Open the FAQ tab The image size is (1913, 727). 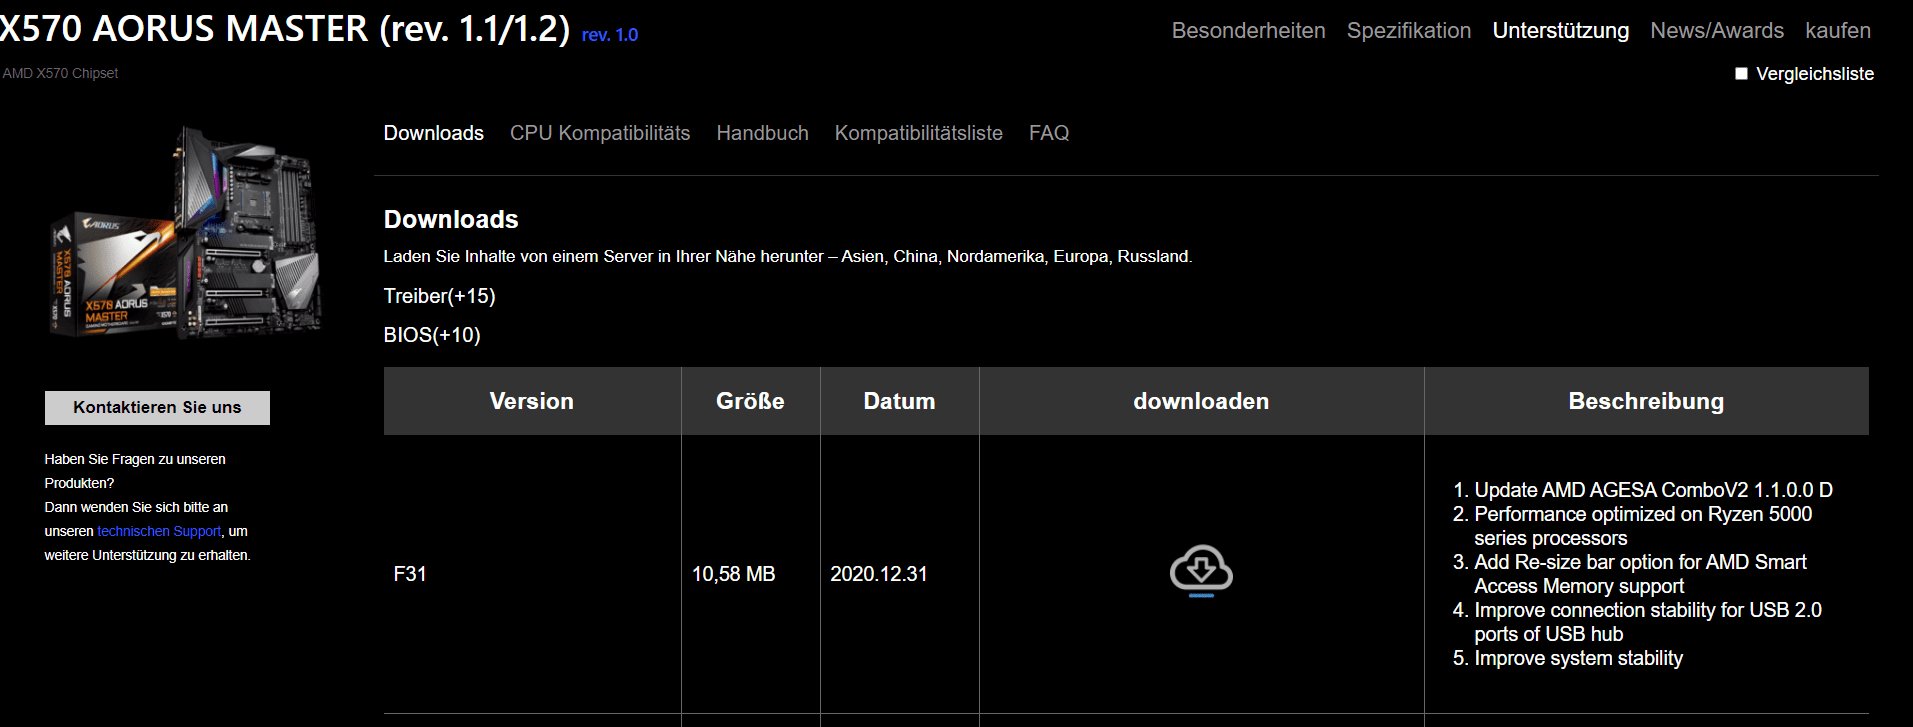pos(1049,133)
